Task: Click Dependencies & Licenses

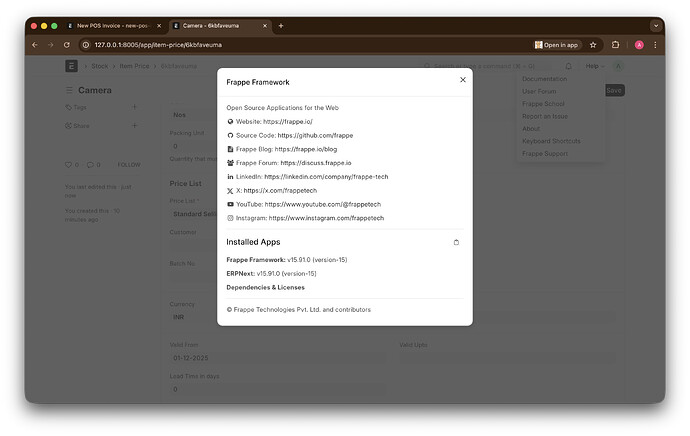Action: [x=265, y=287]
